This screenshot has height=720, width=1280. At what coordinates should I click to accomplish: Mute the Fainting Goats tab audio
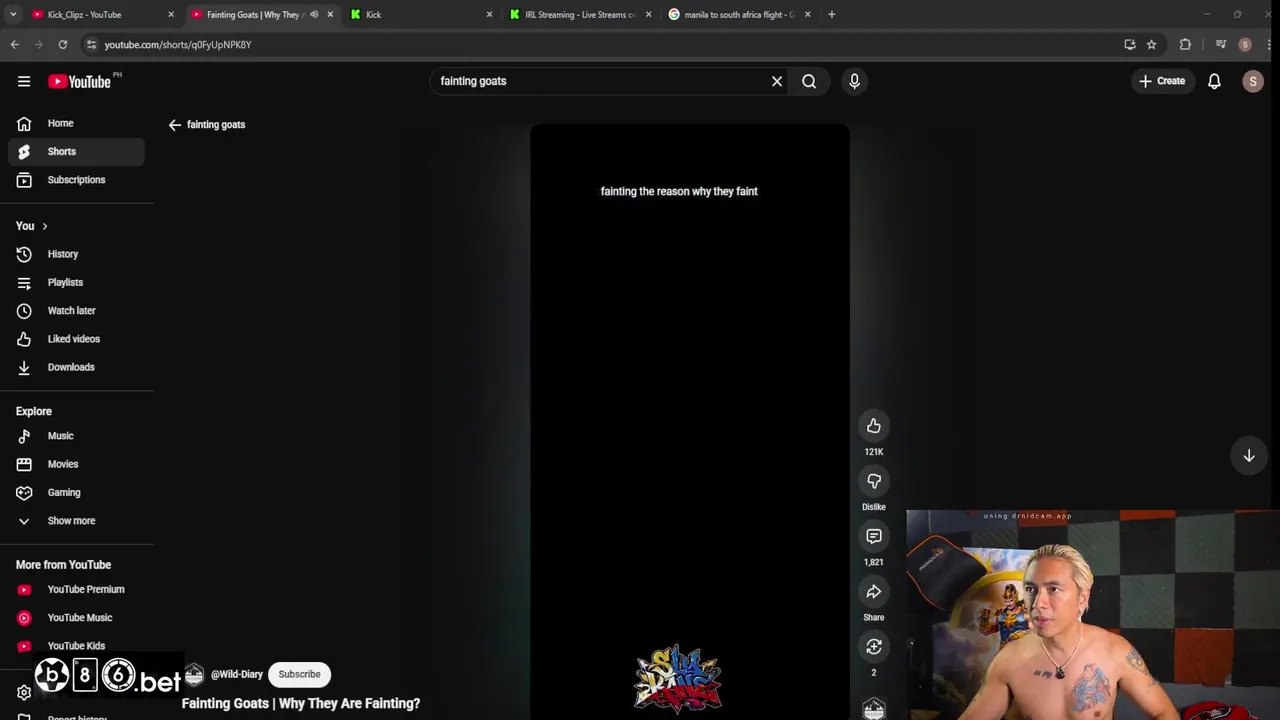coord(314,15)
